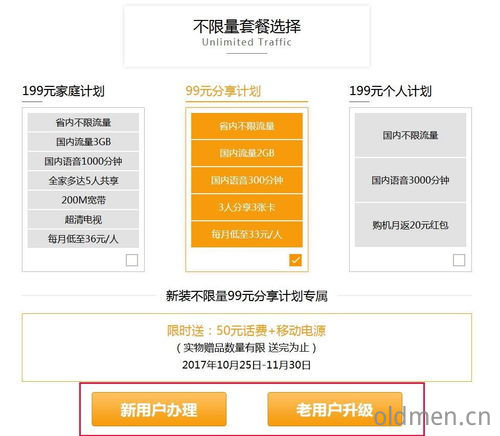The image size is (500, 436).
Task: Click 省内不限流量 in the family plan
Action: 83,122
